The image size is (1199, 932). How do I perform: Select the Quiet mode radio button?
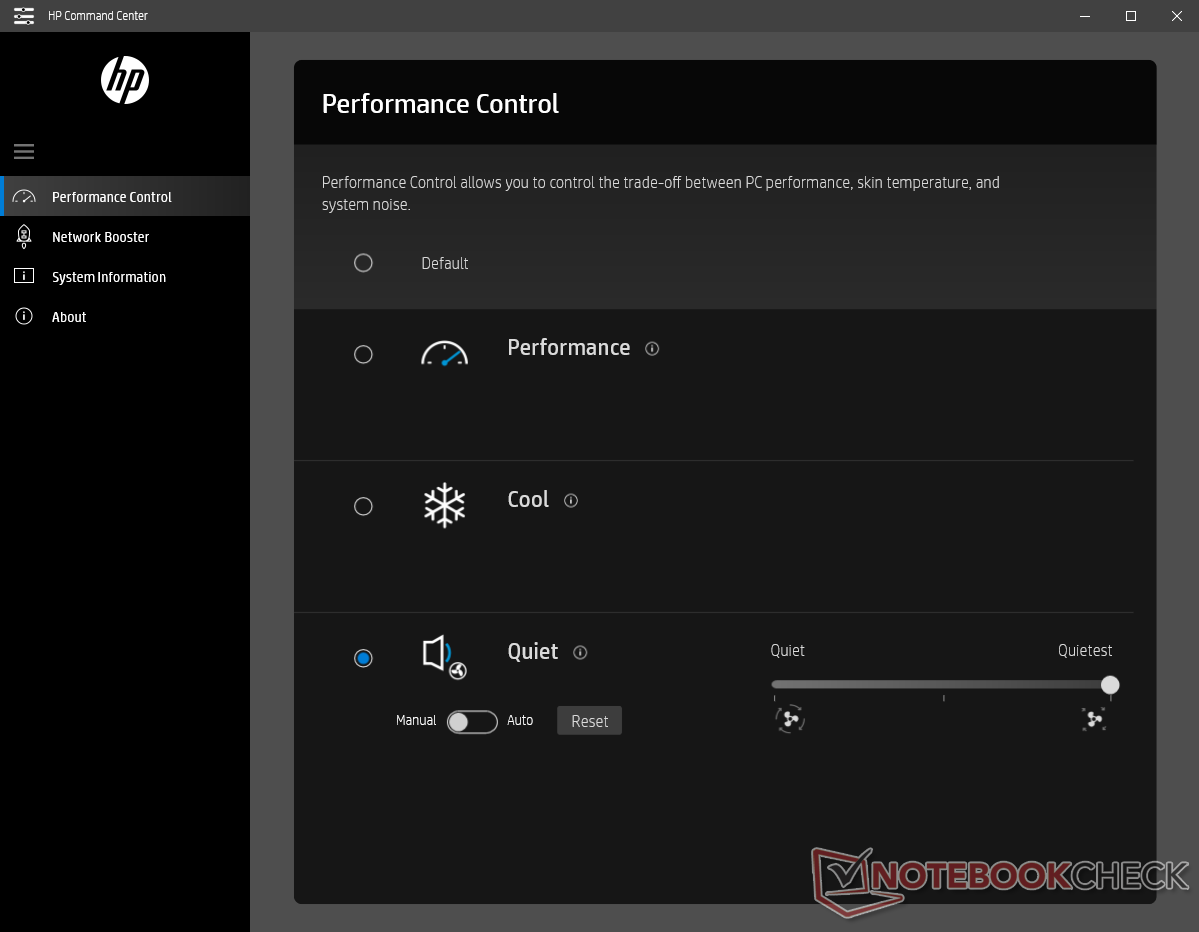363,658
